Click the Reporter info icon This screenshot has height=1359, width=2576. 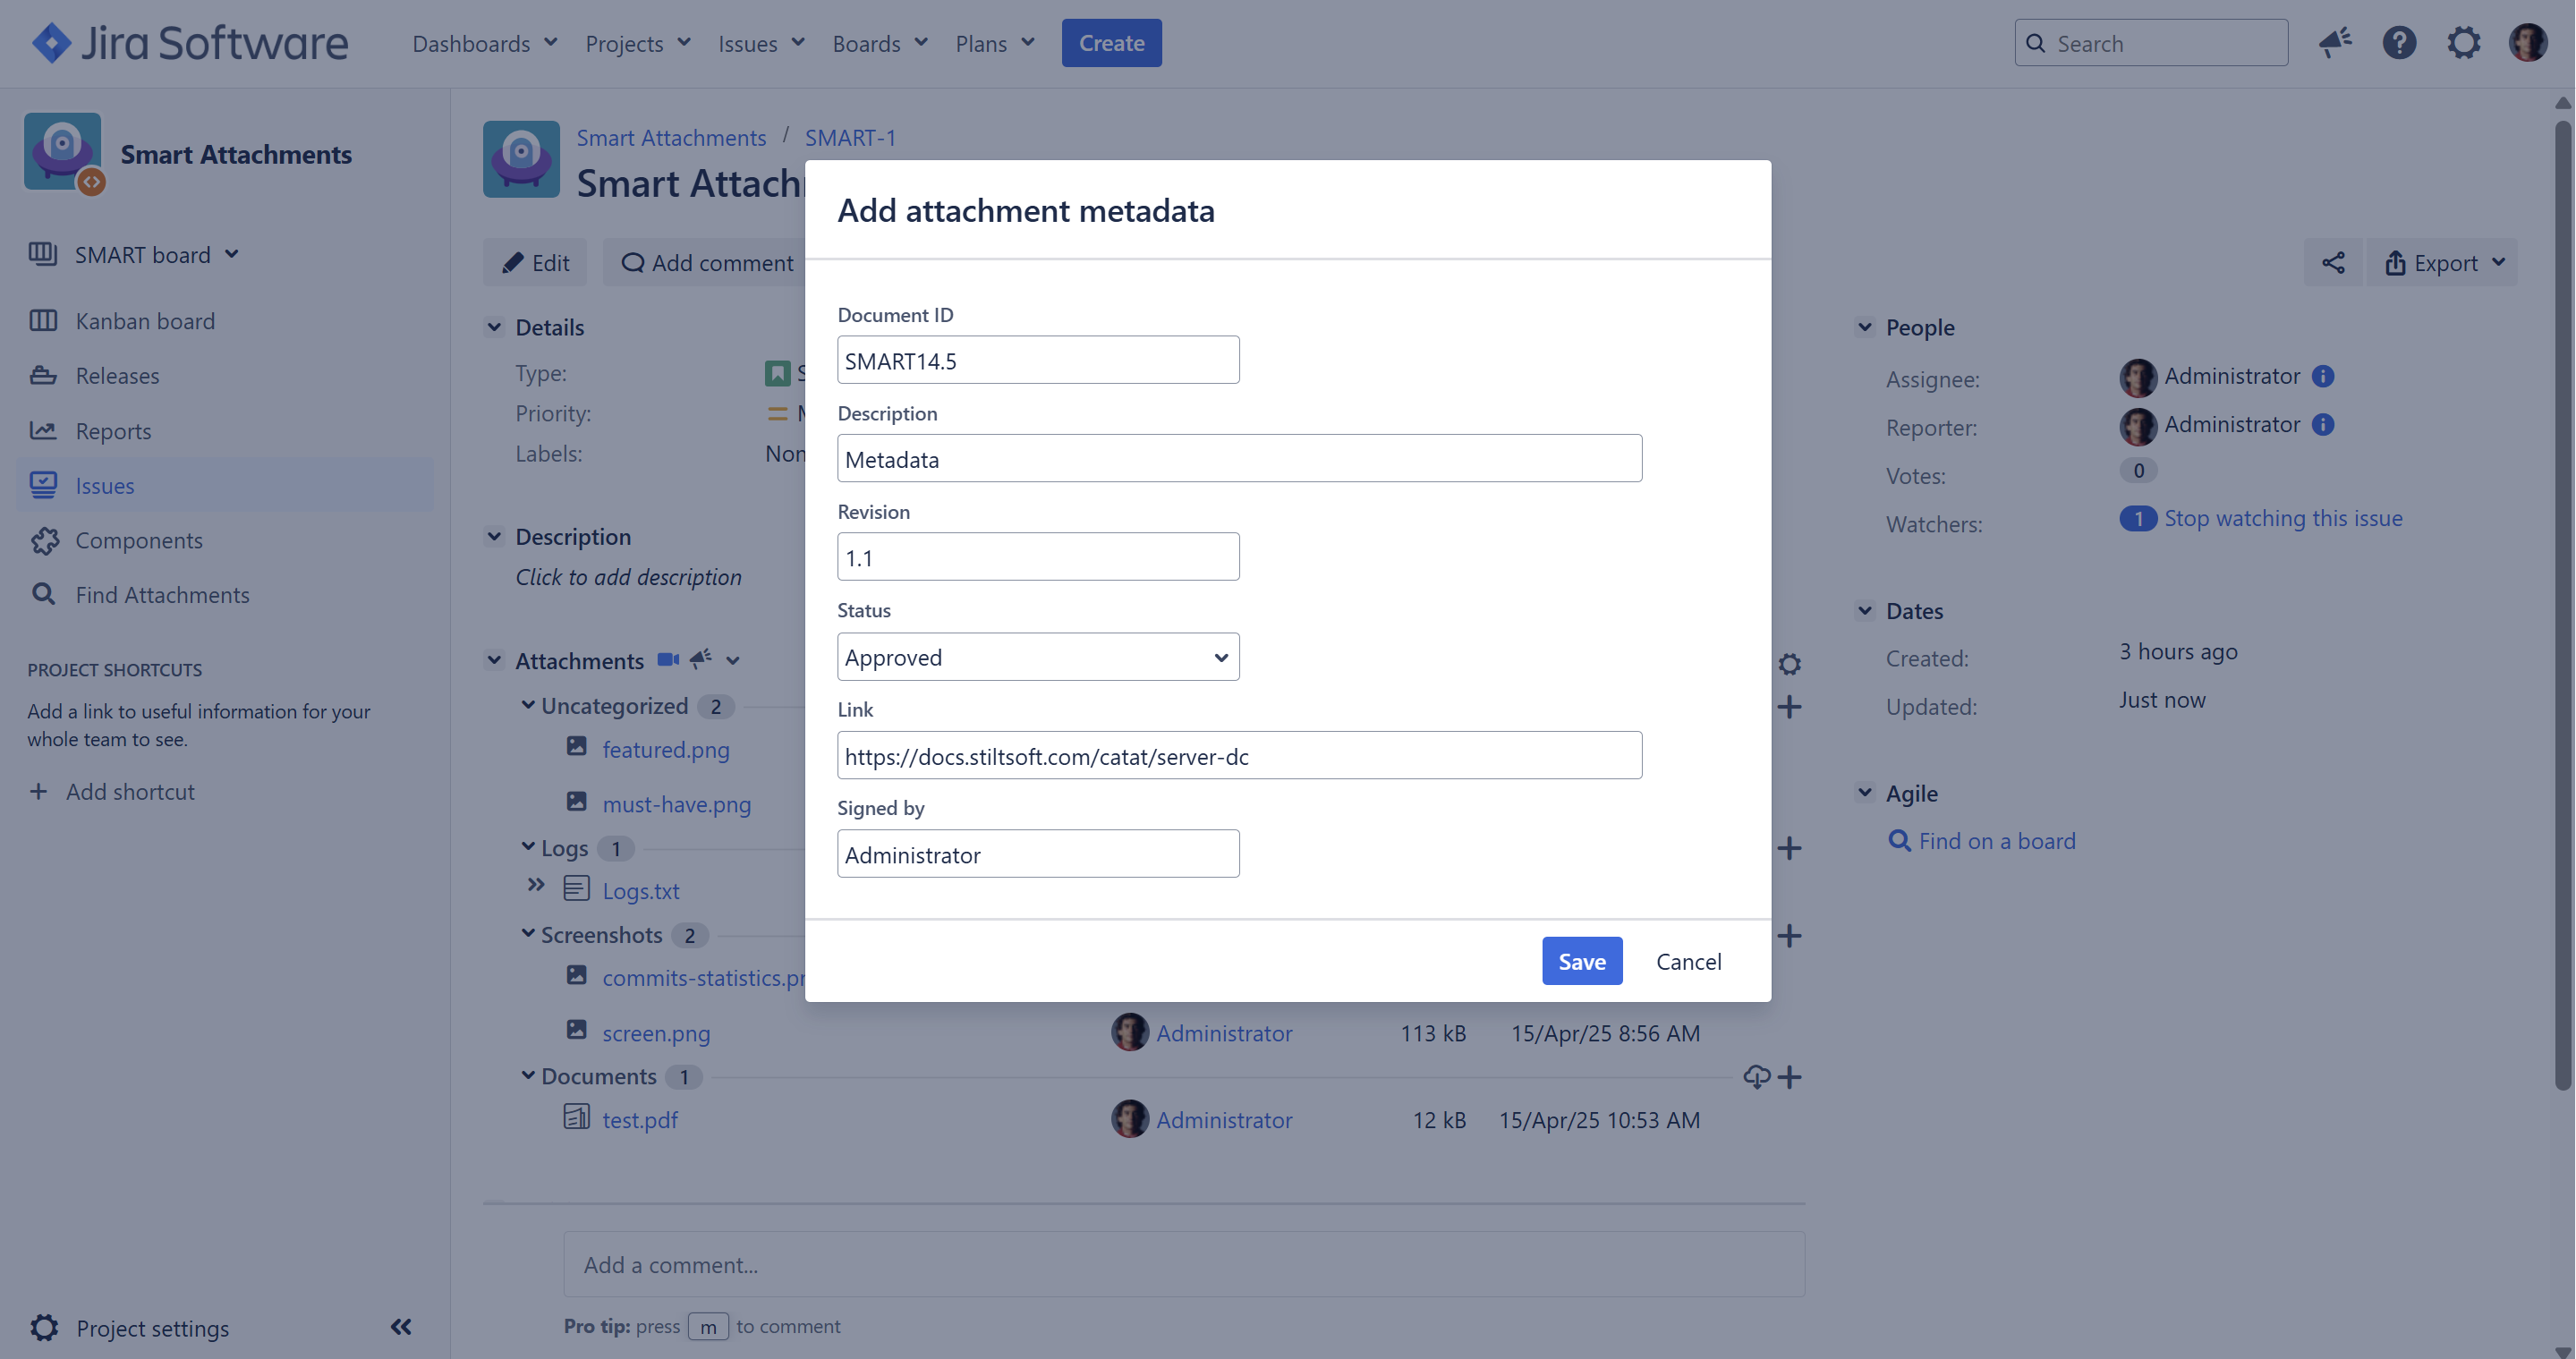tap(2323, 424)
